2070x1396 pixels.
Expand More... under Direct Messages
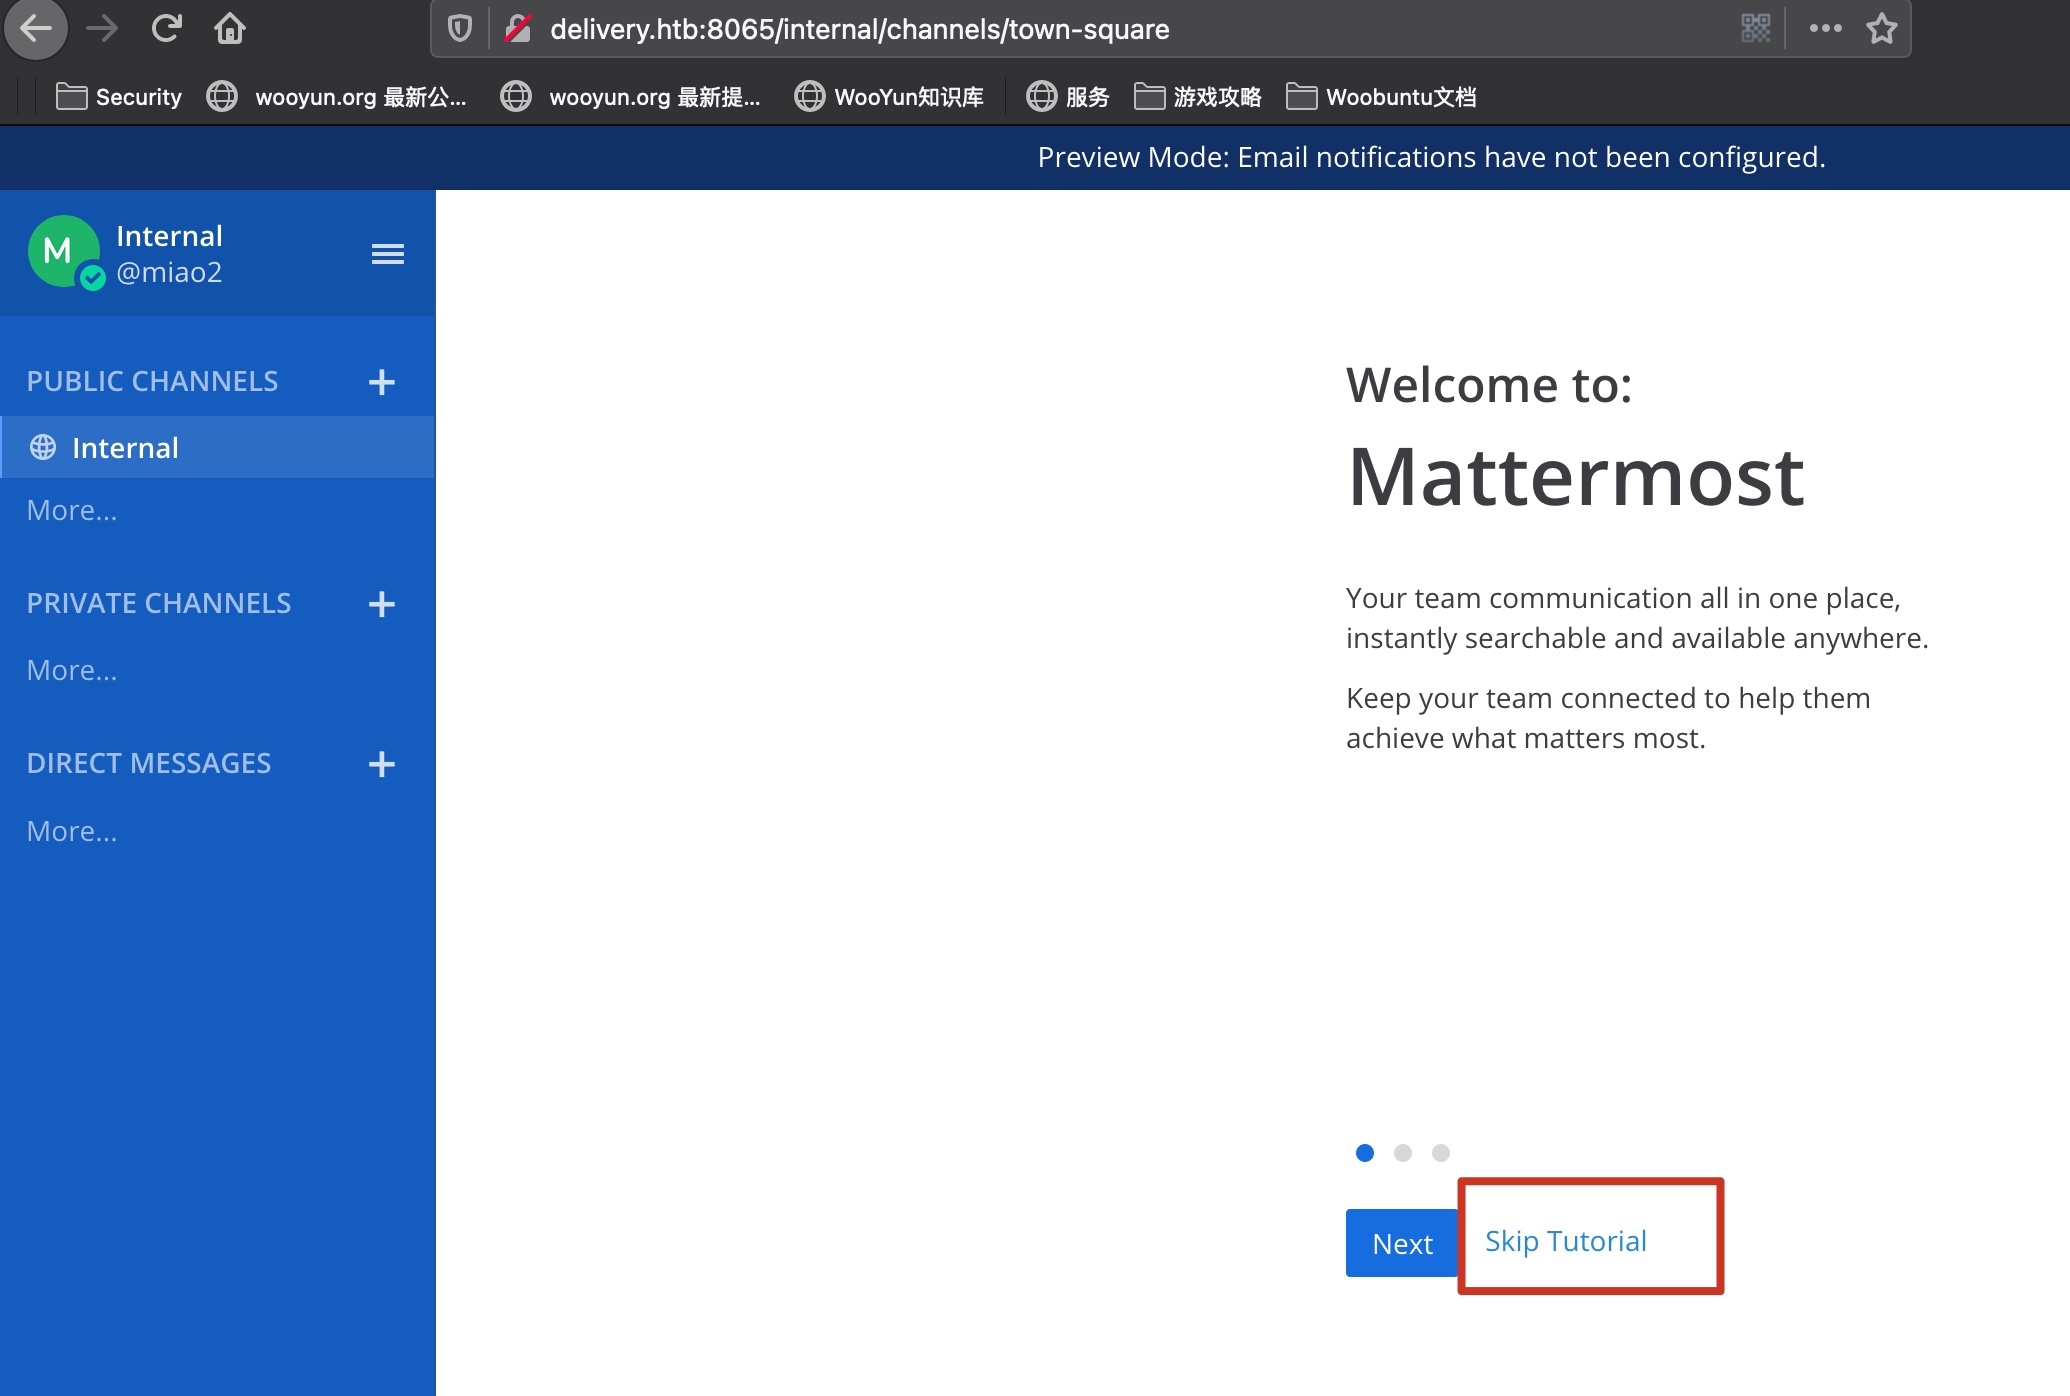[x=72, y=832]
